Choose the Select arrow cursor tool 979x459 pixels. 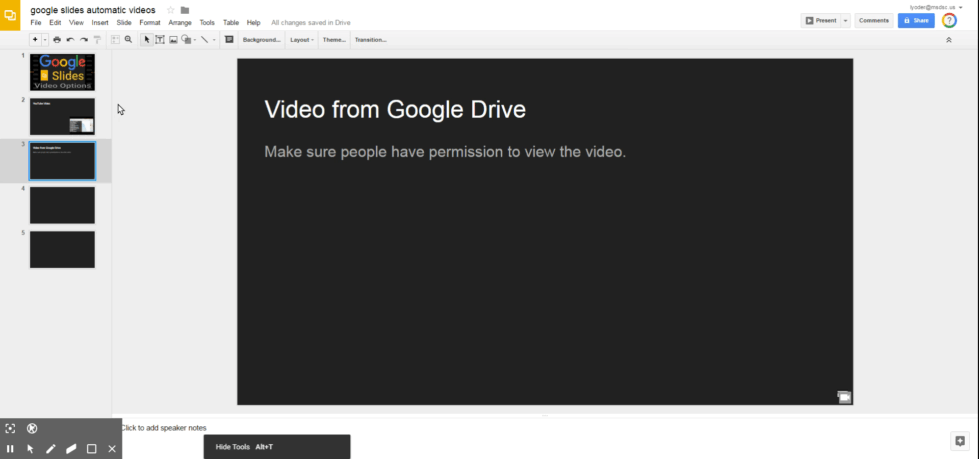pos(147,39)
